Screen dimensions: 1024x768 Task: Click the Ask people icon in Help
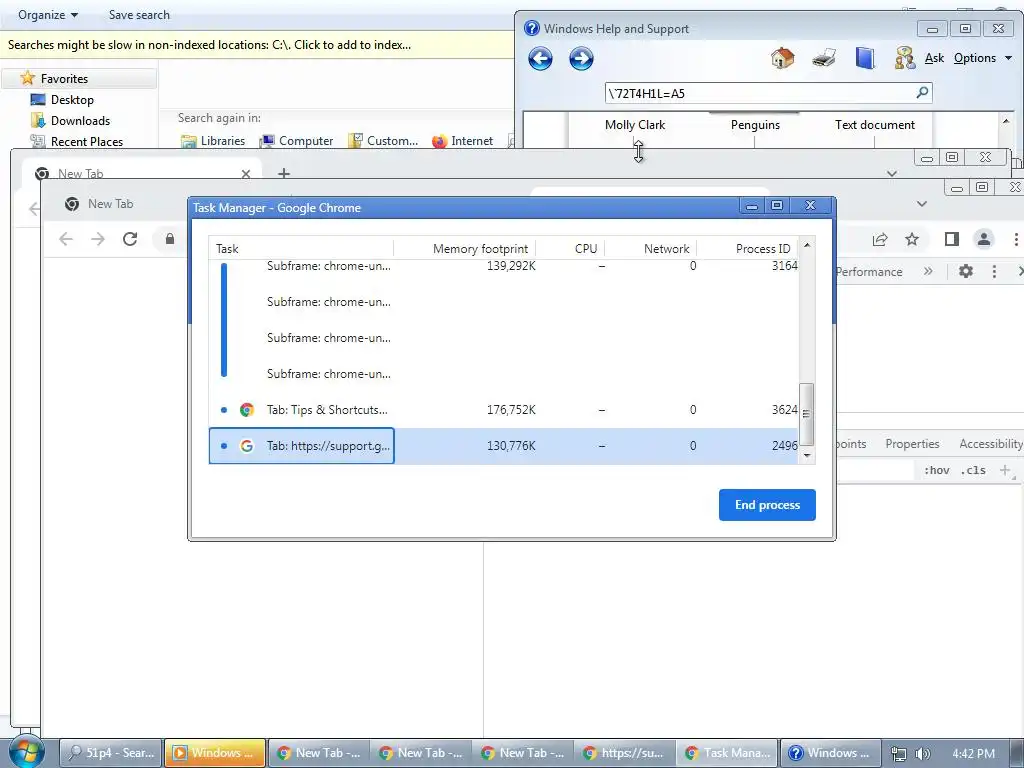(x=905, y=58)
